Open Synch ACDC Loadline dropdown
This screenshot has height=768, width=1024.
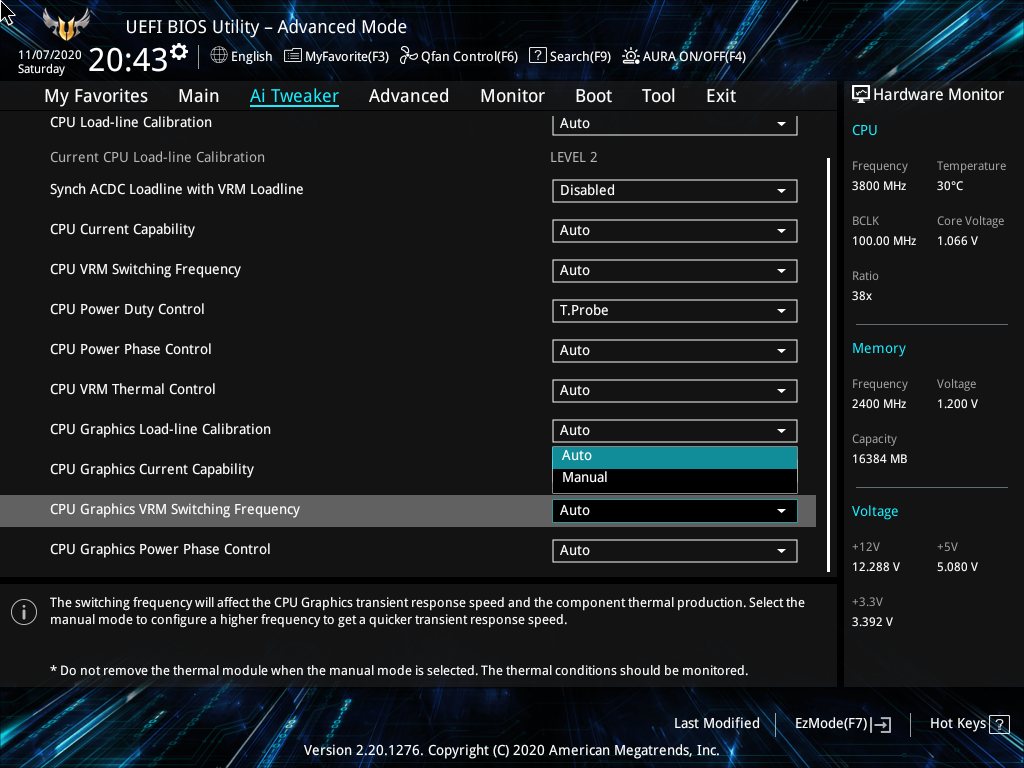coord(674,191)
